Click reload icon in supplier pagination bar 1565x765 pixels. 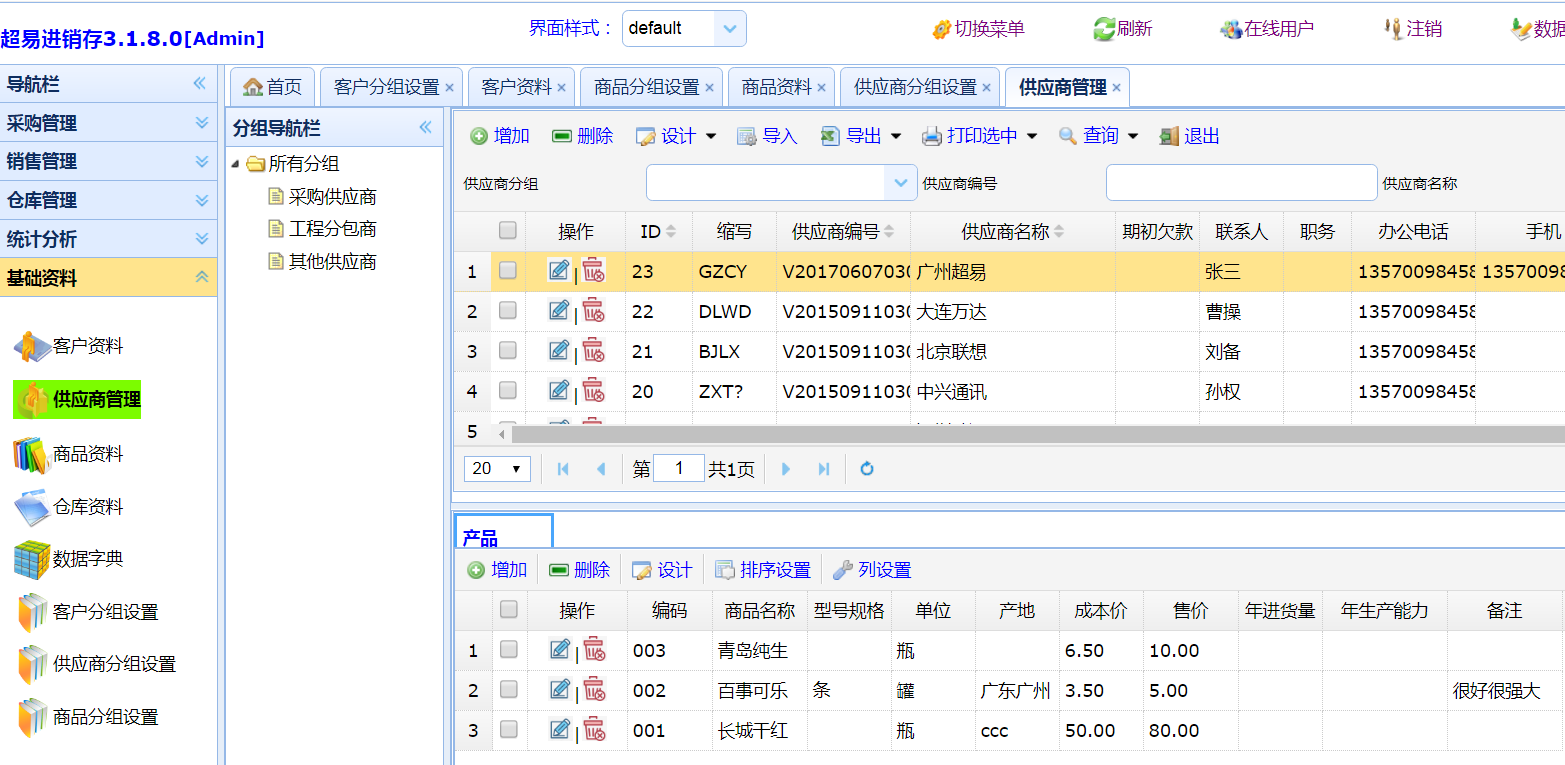(867, 469)
